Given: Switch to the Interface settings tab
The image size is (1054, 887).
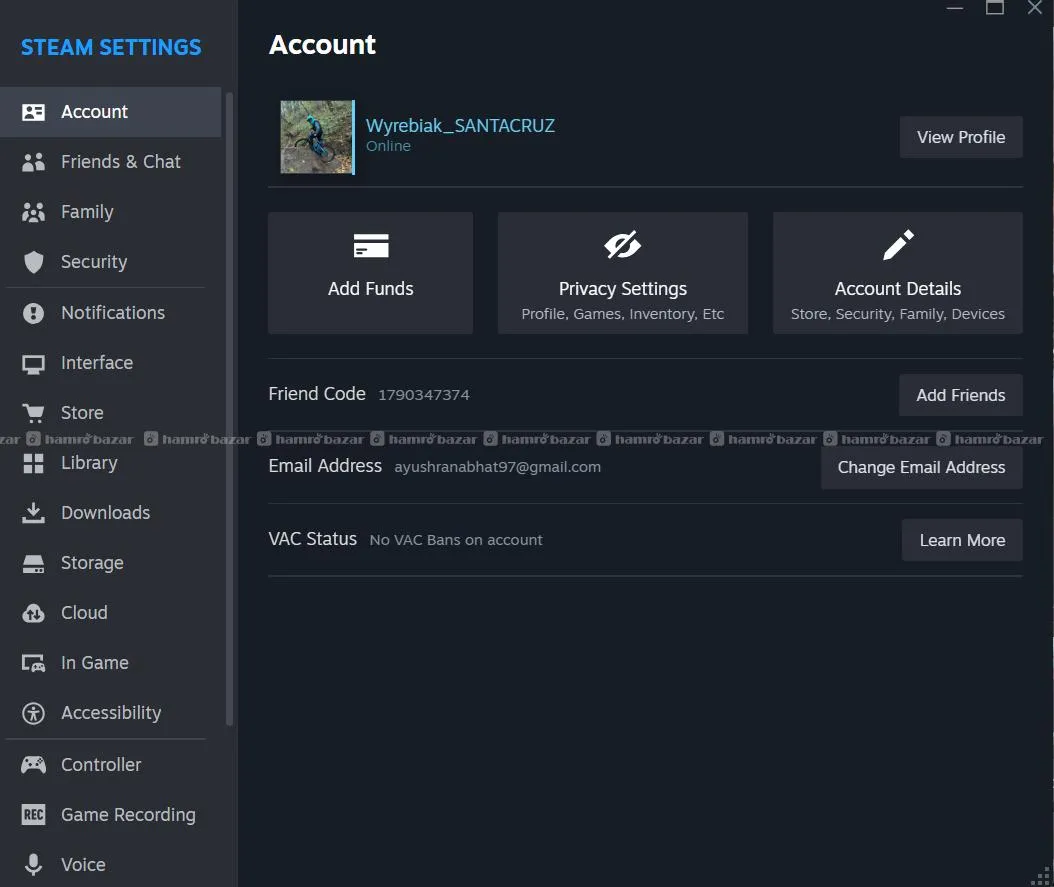Looking at the screenshot, I should coord(97,363).
